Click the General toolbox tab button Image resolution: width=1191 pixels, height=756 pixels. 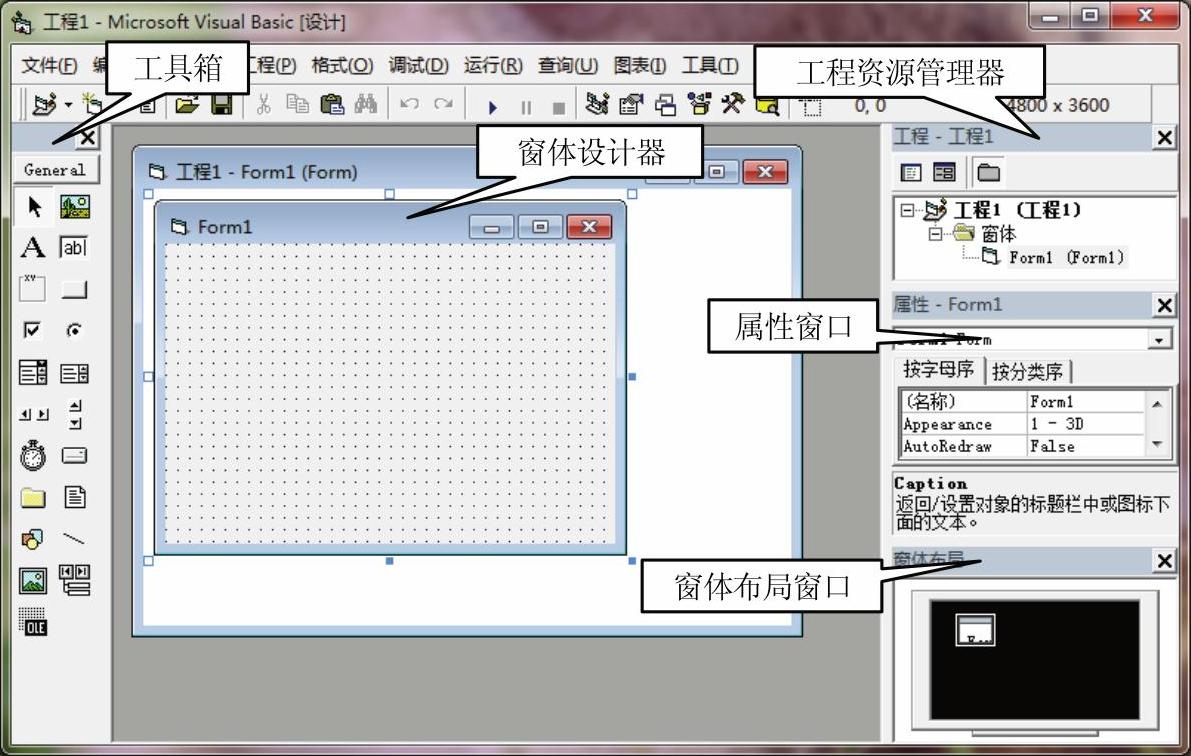55,169
